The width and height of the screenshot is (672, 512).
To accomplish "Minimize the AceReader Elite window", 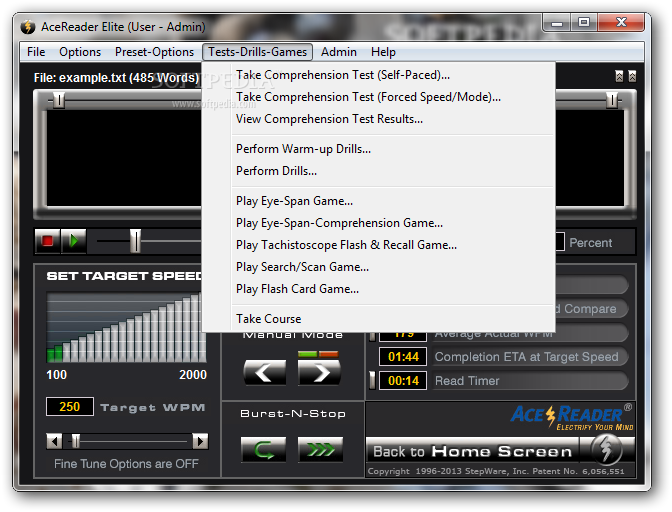I will (x=557, y=23).
